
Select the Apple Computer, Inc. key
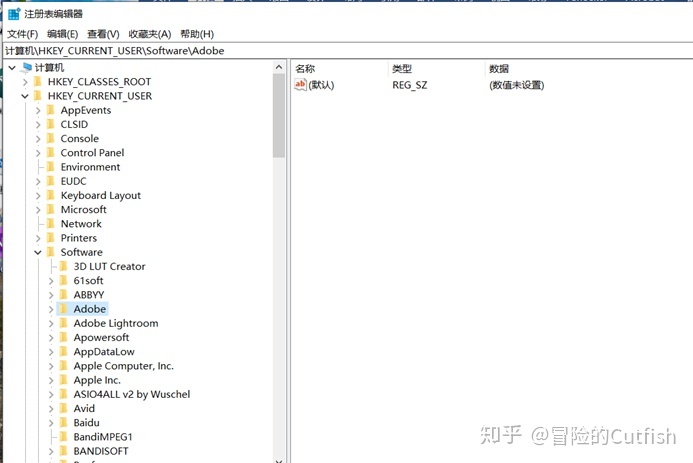click(x=123, y=366)
